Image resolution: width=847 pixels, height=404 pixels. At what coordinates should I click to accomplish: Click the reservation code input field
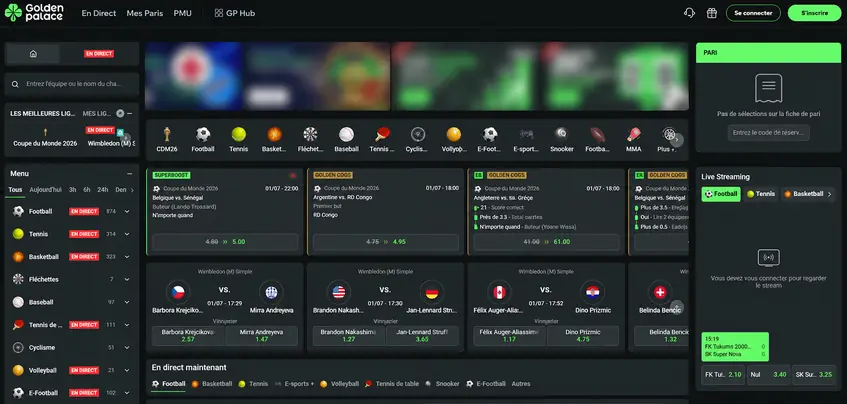click(769, 133)
